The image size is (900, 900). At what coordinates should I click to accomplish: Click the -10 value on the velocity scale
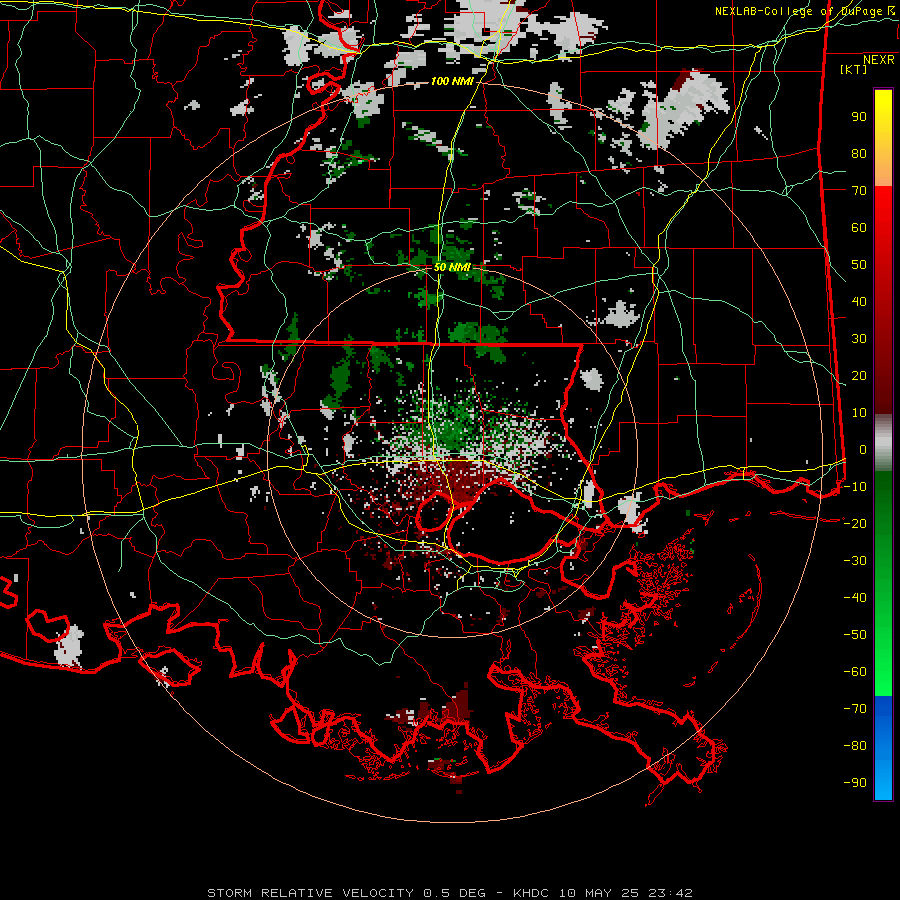[x=855, y=487]
